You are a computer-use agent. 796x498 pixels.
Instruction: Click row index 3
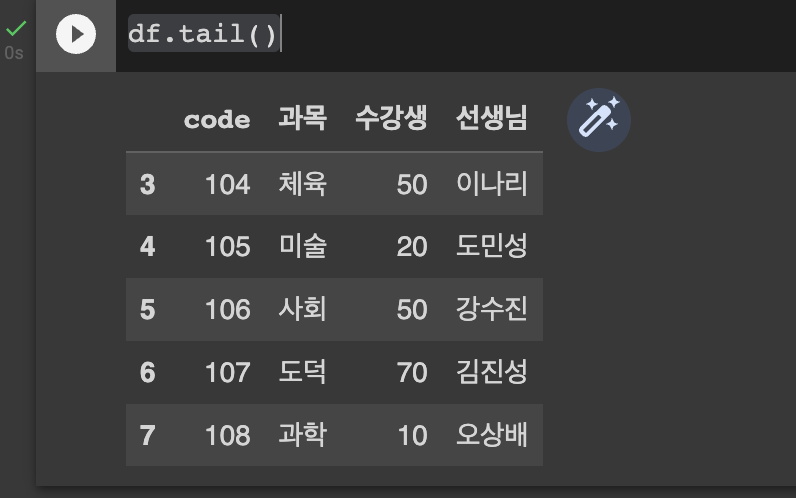tap(147, 184)
